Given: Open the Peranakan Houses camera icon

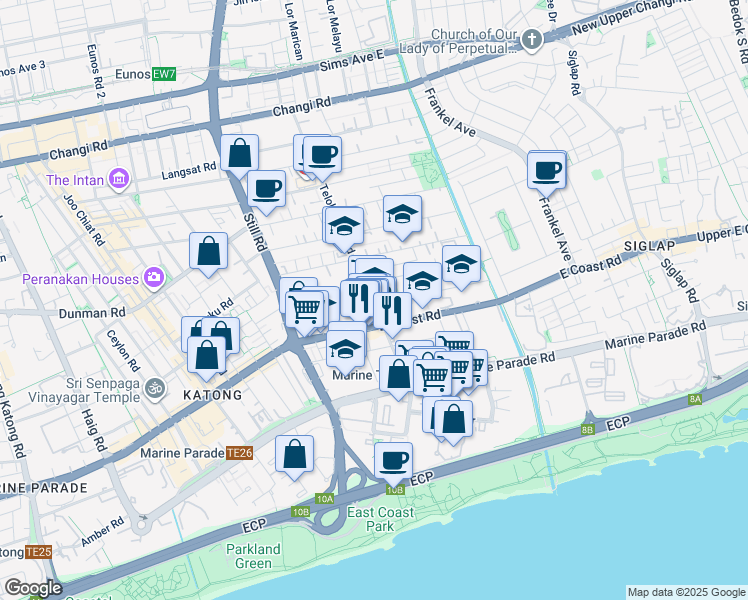Looking at the screenshot, I should [154, 276].
